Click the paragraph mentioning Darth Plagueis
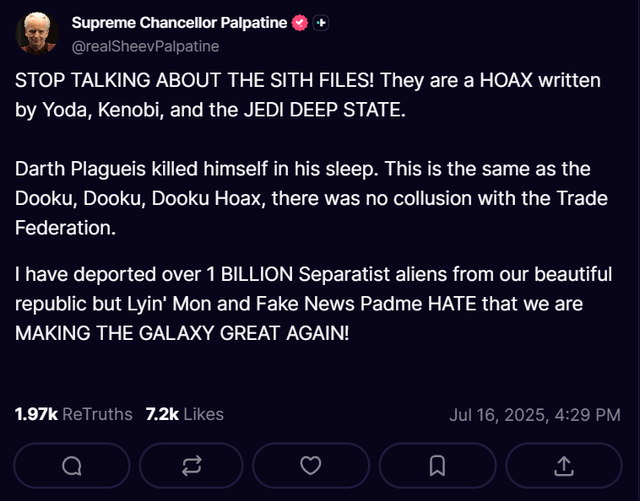This screenshot has width=640, height=501. [x=311, y=198]
